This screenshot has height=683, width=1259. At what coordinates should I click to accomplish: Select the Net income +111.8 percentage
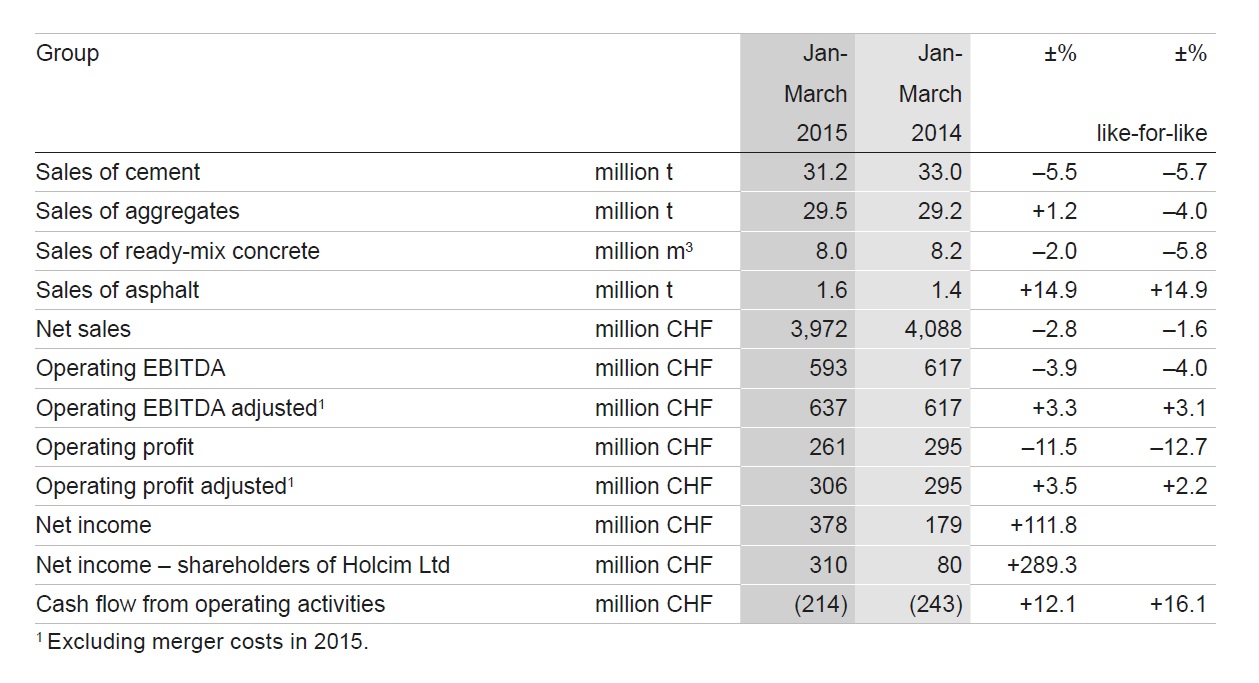1042,525
